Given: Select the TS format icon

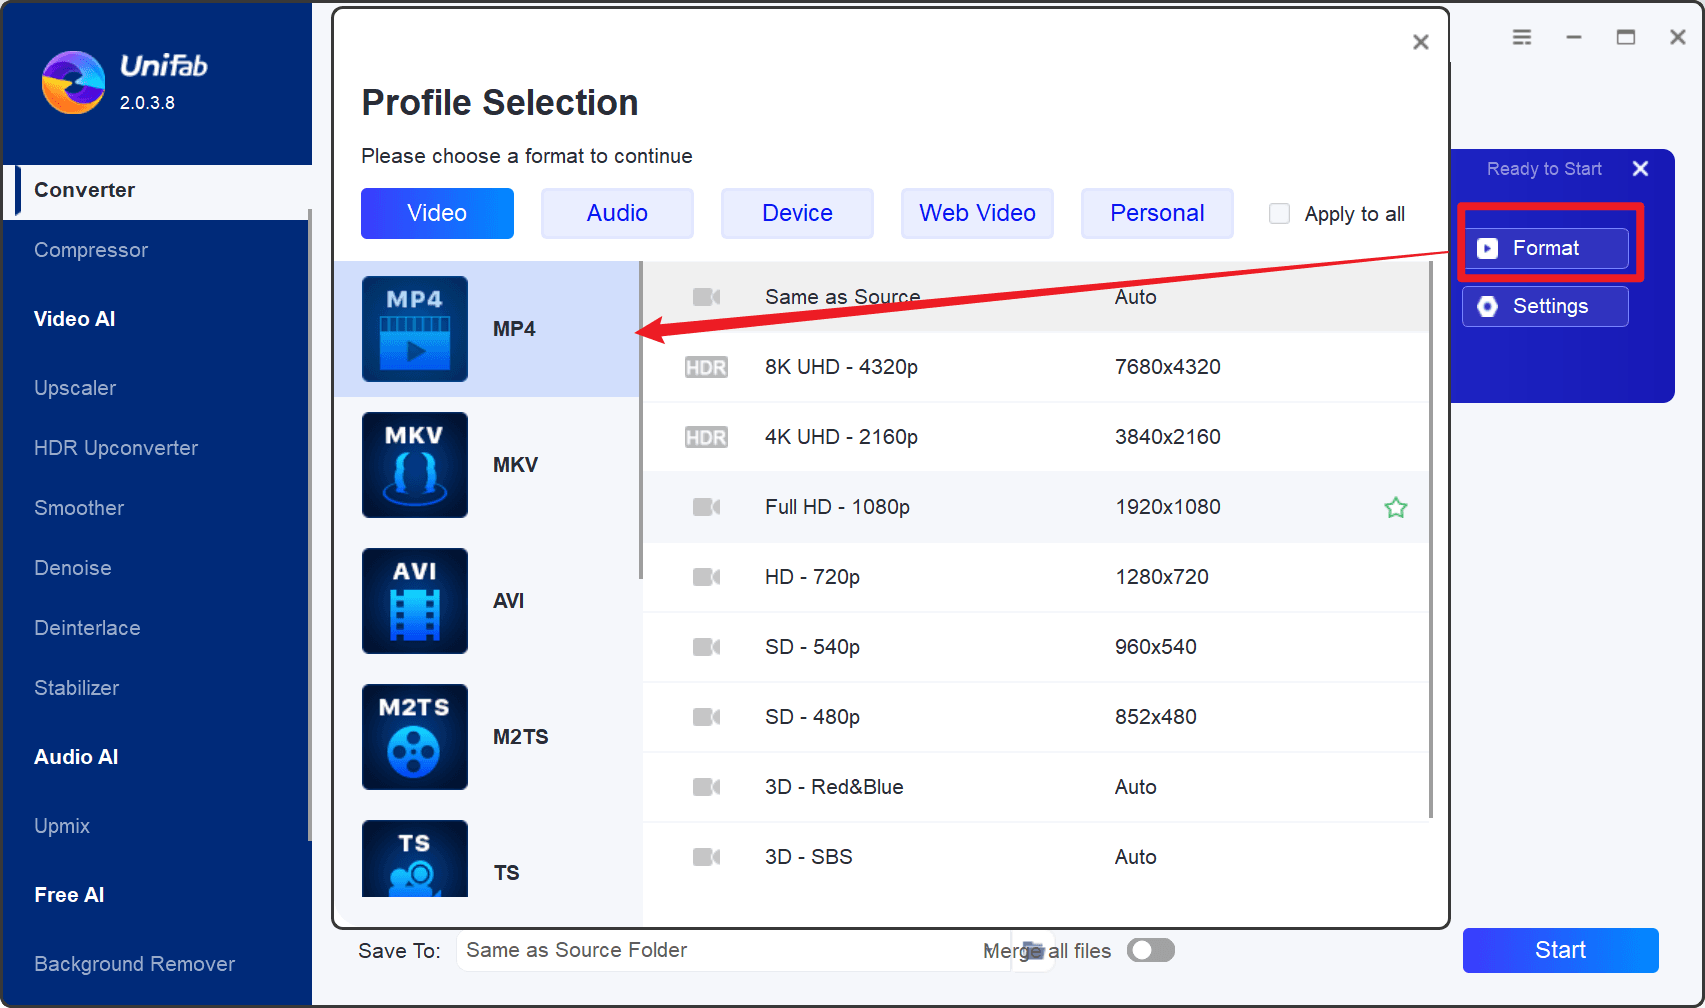Looking at the screenshot, I should pyautogui.click(x=414, y=859).
